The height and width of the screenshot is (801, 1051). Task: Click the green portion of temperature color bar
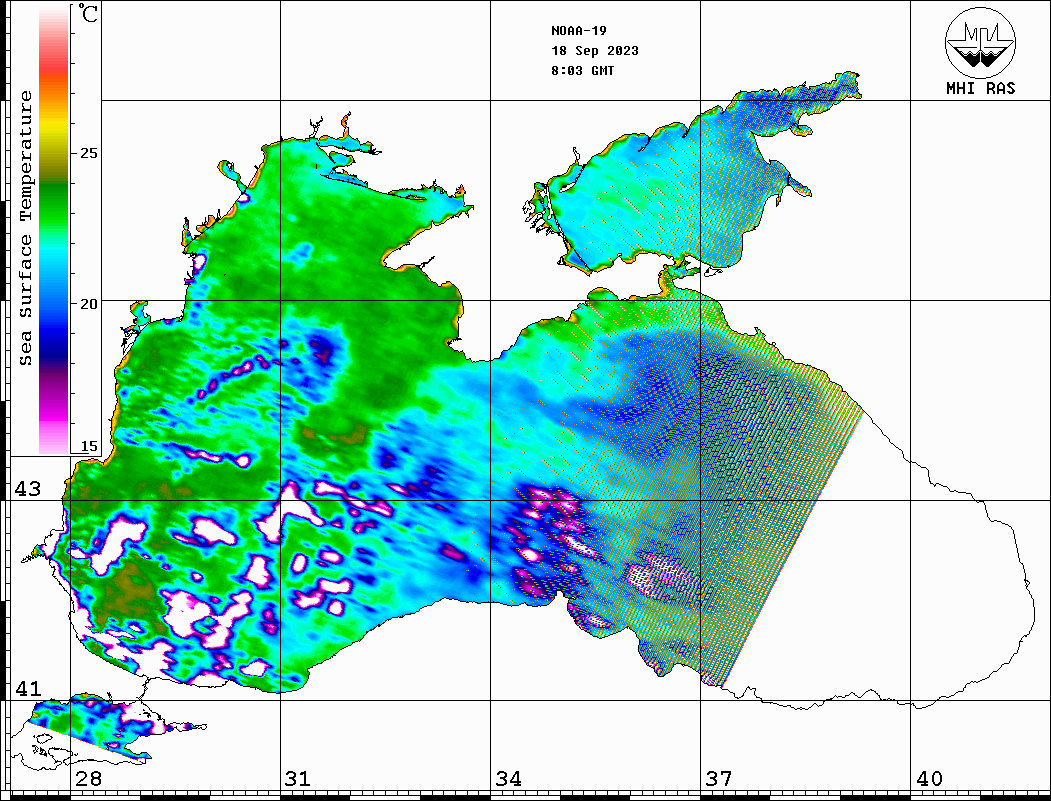pos(54,208)
